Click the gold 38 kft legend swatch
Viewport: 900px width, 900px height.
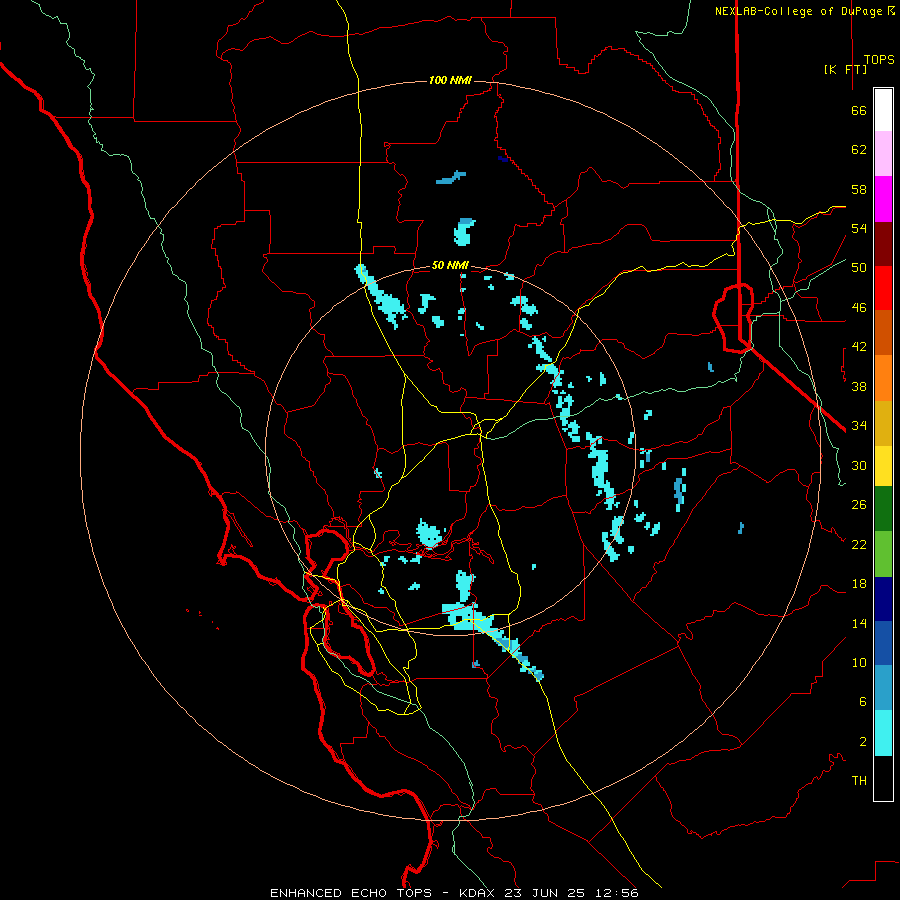(883, 423)
